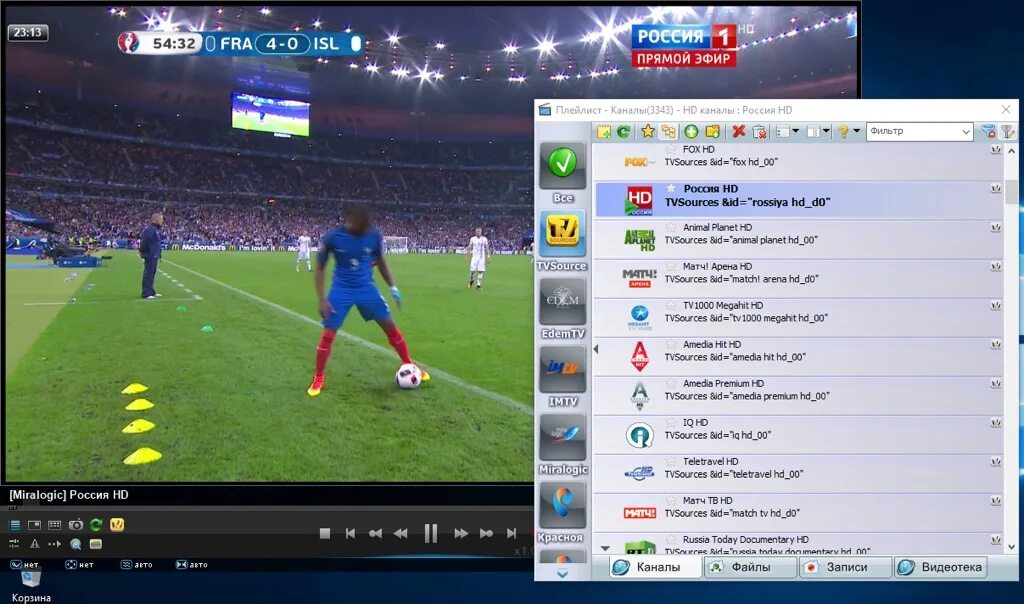Click the yellow folder import icon

(712, 131)
